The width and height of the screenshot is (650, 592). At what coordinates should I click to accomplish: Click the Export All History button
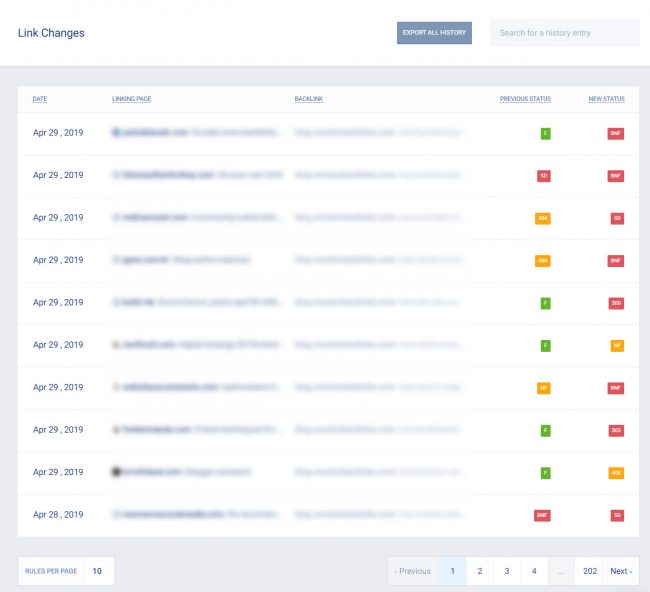[x=434, y=33]
